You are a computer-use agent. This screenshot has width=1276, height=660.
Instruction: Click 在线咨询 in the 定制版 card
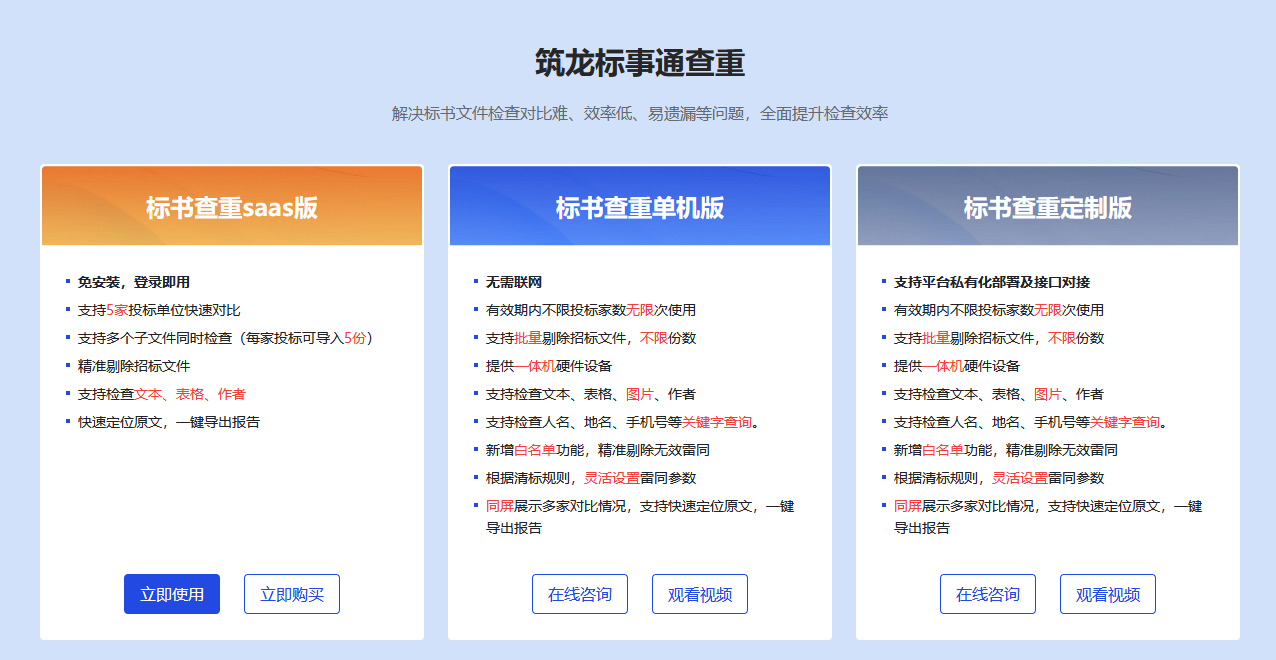[x=988, y=594]
